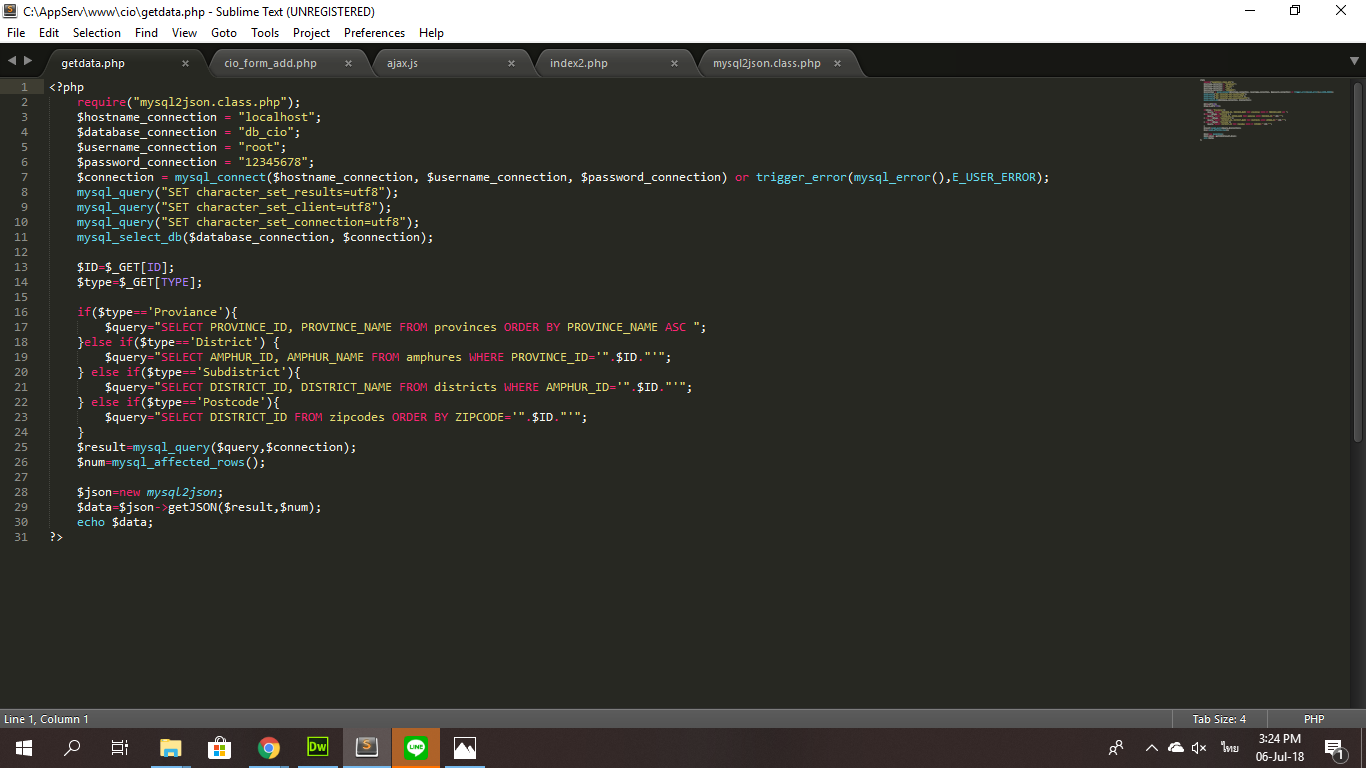The width and height of the screenshot is (1366, 768).
Task: Click the trigger_error function call
Action: pos(903,177)
